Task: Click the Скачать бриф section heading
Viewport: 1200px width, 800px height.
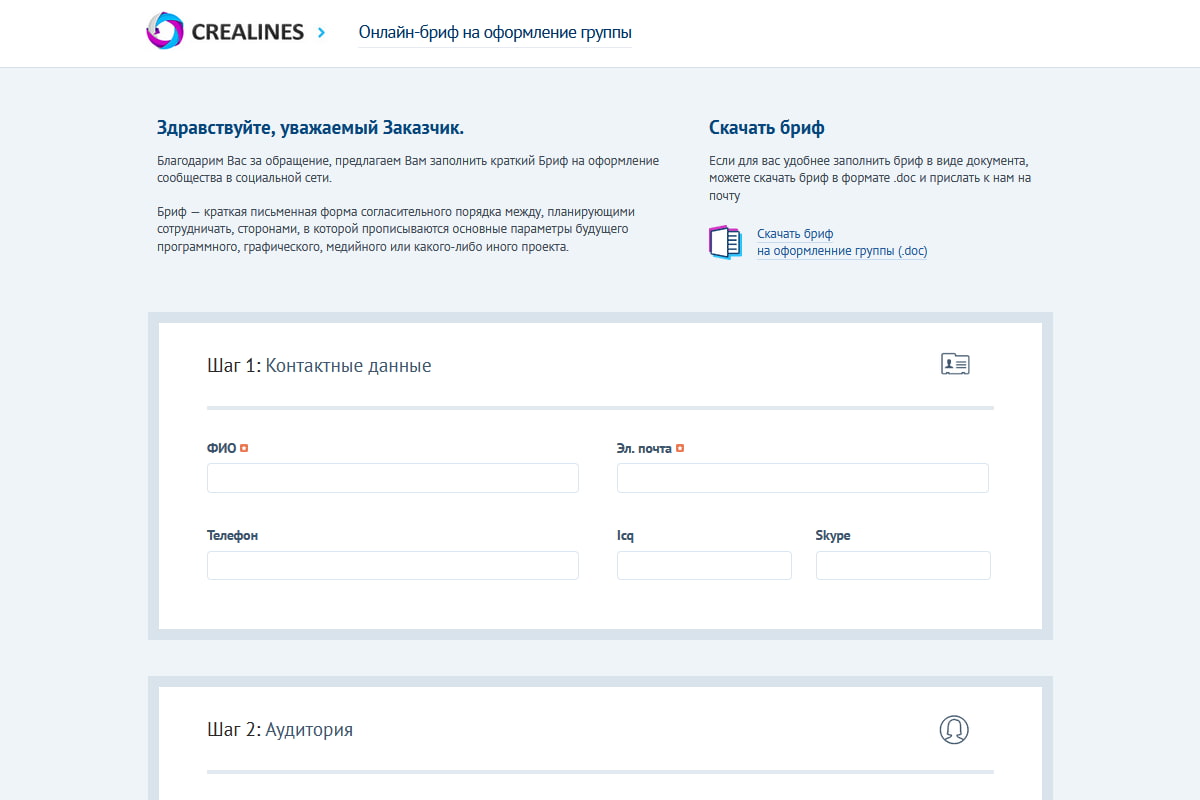Action: tap(766, 128)
